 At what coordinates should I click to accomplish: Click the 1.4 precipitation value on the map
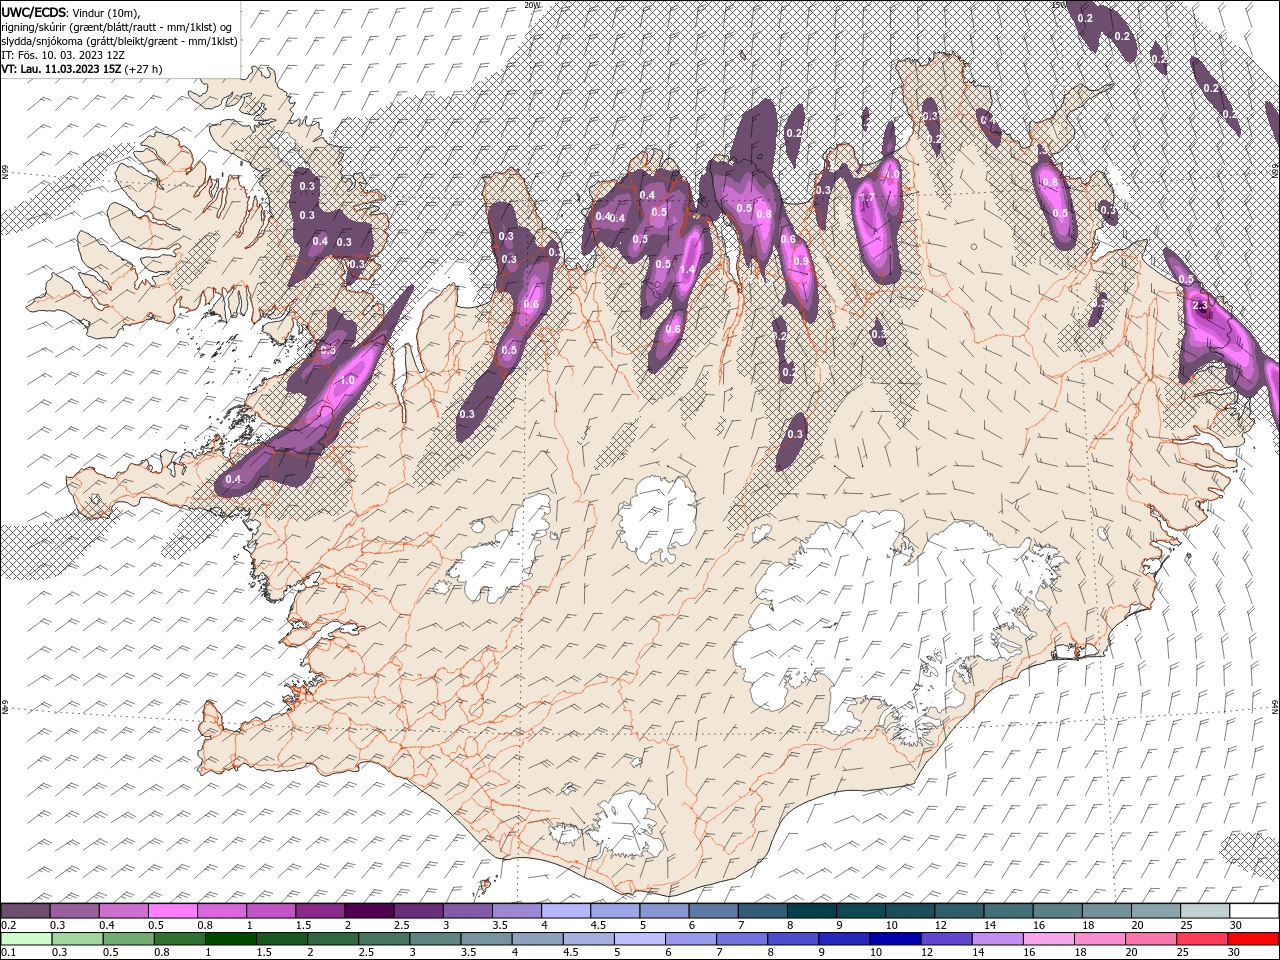click(x=687, y=270)
